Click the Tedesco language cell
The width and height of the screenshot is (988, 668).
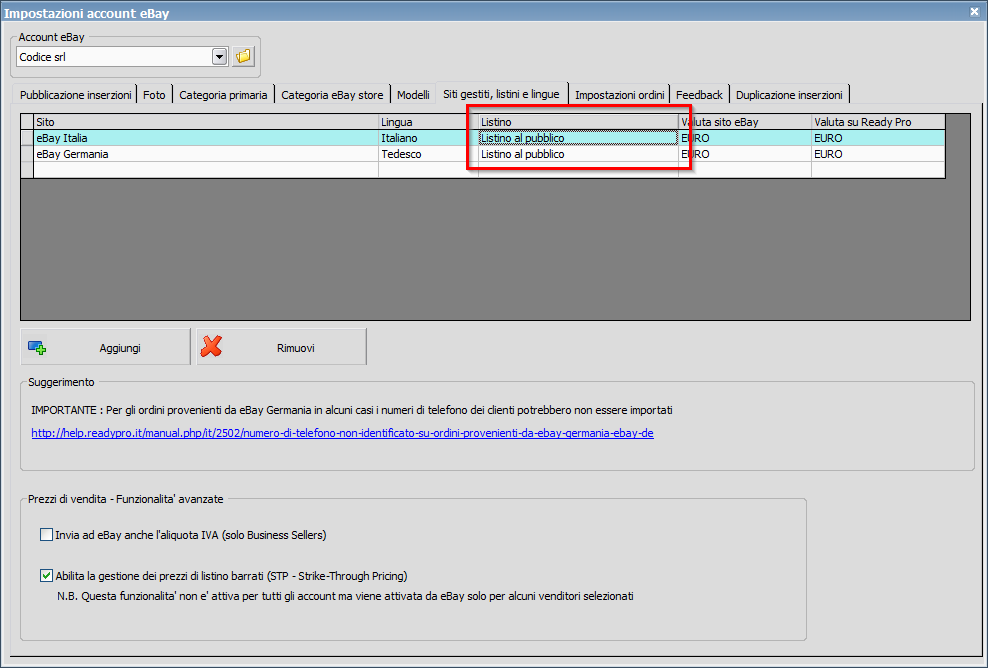(x=428, y=154)
